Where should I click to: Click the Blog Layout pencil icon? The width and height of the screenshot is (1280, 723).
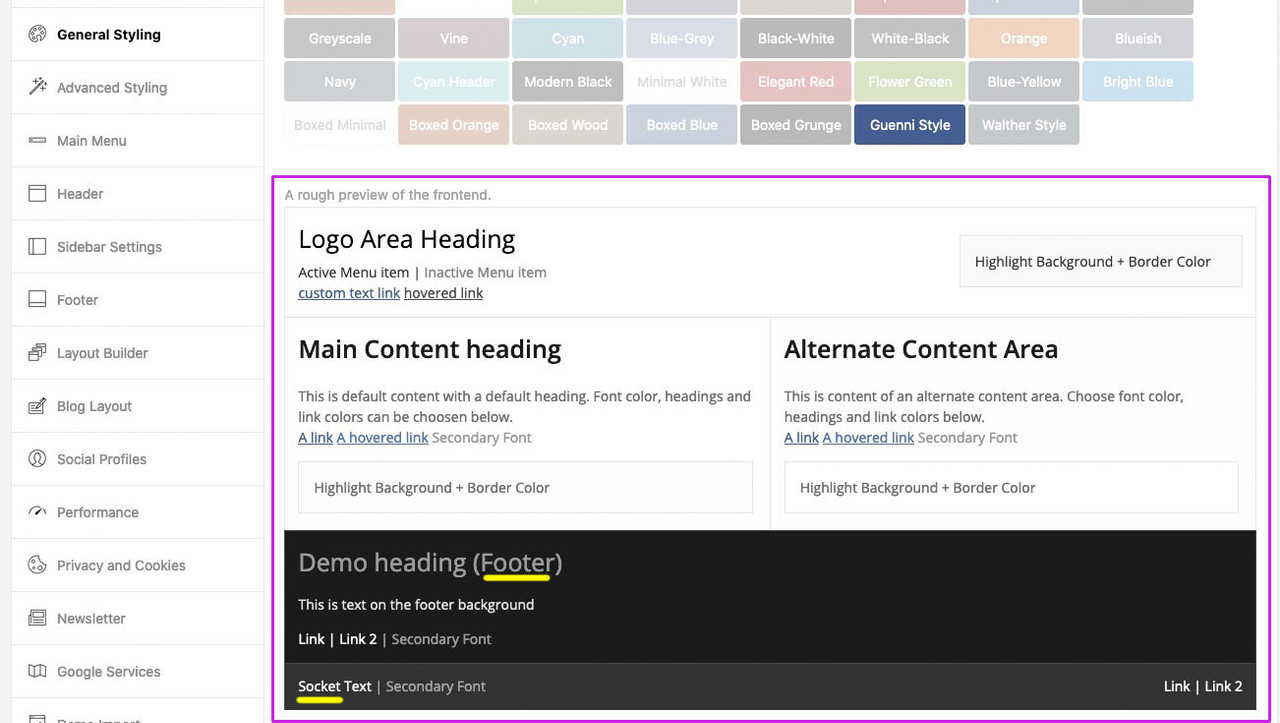(x=37, y=405)
